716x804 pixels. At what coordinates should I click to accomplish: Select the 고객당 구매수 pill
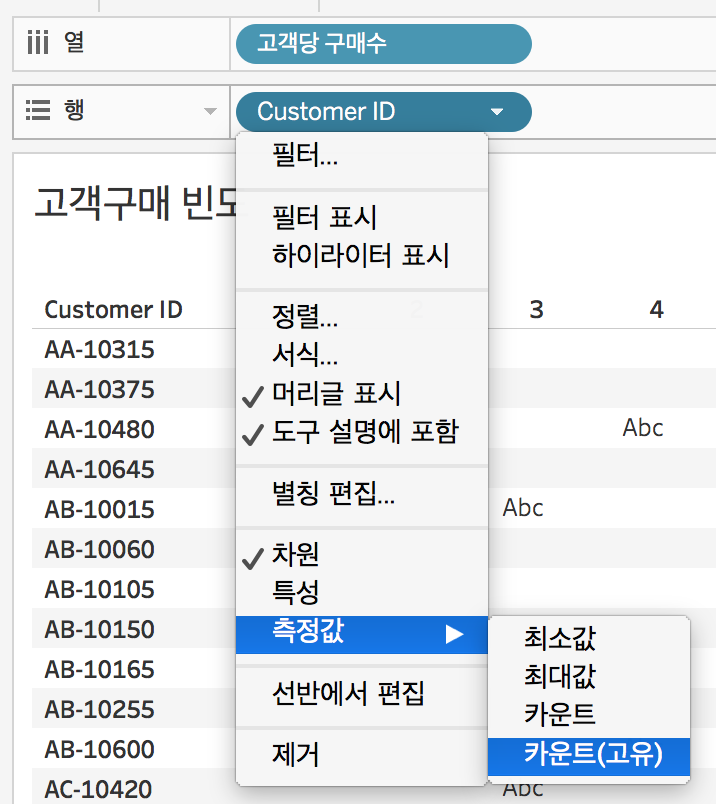click(x=384, y=44)
